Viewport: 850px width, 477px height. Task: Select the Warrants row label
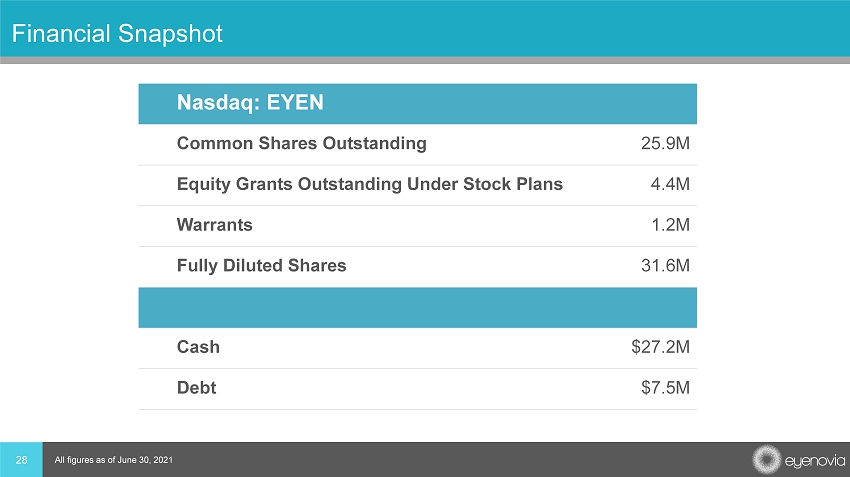[214, 225]
